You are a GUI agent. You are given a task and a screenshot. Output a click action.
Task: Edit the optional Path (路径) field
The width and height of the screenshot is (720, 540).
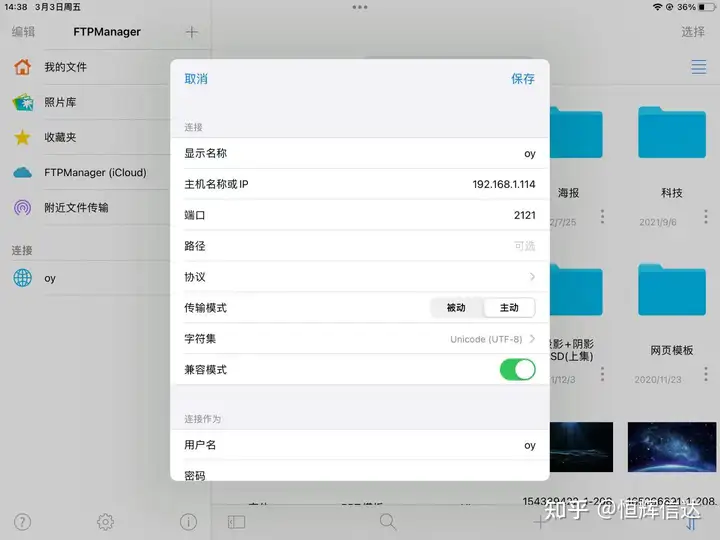pos(360,246)
